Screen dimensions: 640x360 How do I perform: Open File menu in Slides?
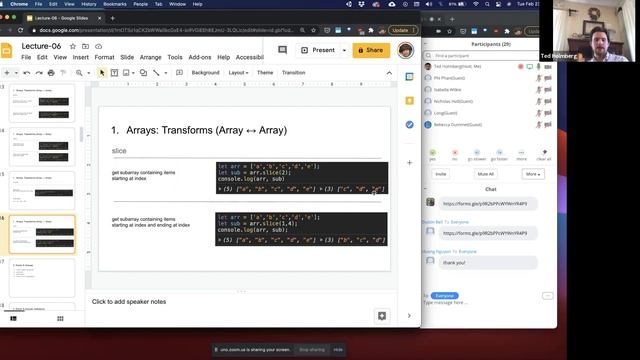pos(26,57)
